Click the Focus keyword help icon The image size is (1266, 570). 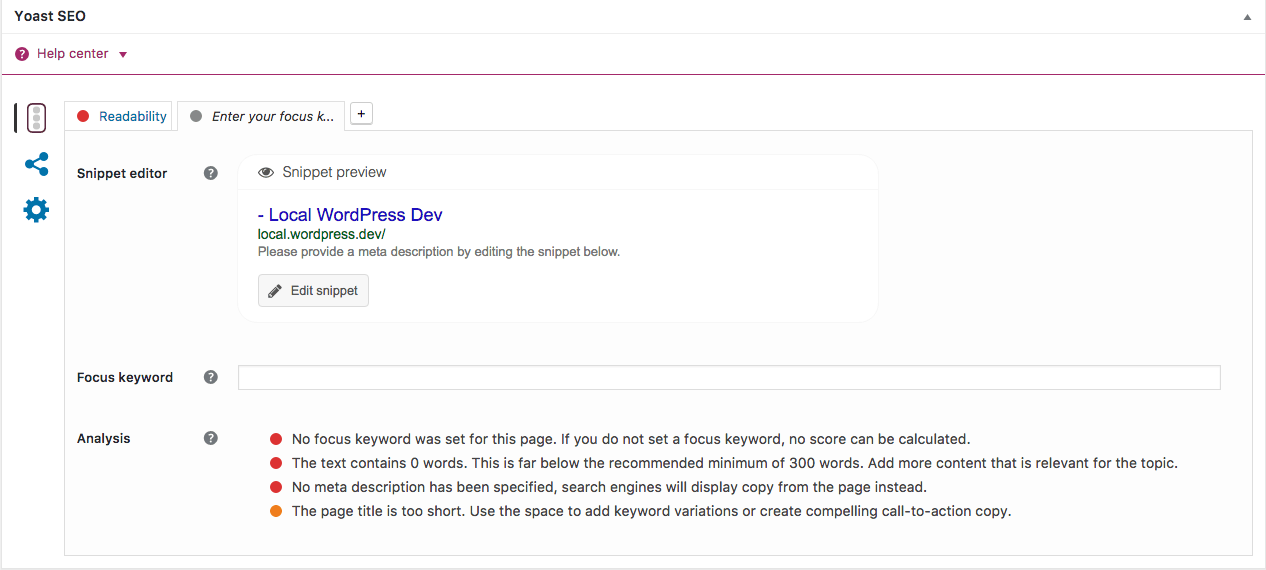point(211,377)
